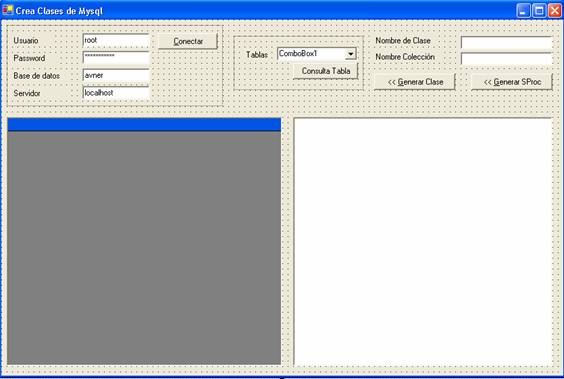The image size is (564, 379).
Task: Open the Tablas ComboBox1 dropdown arrow
Action: 350,54
